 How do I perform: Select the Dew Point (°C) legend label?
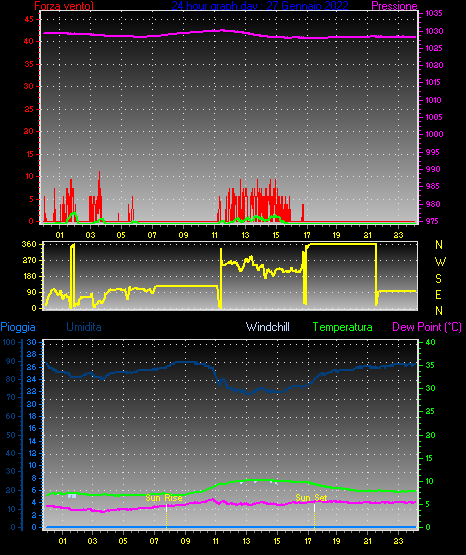tap(427, 327)
